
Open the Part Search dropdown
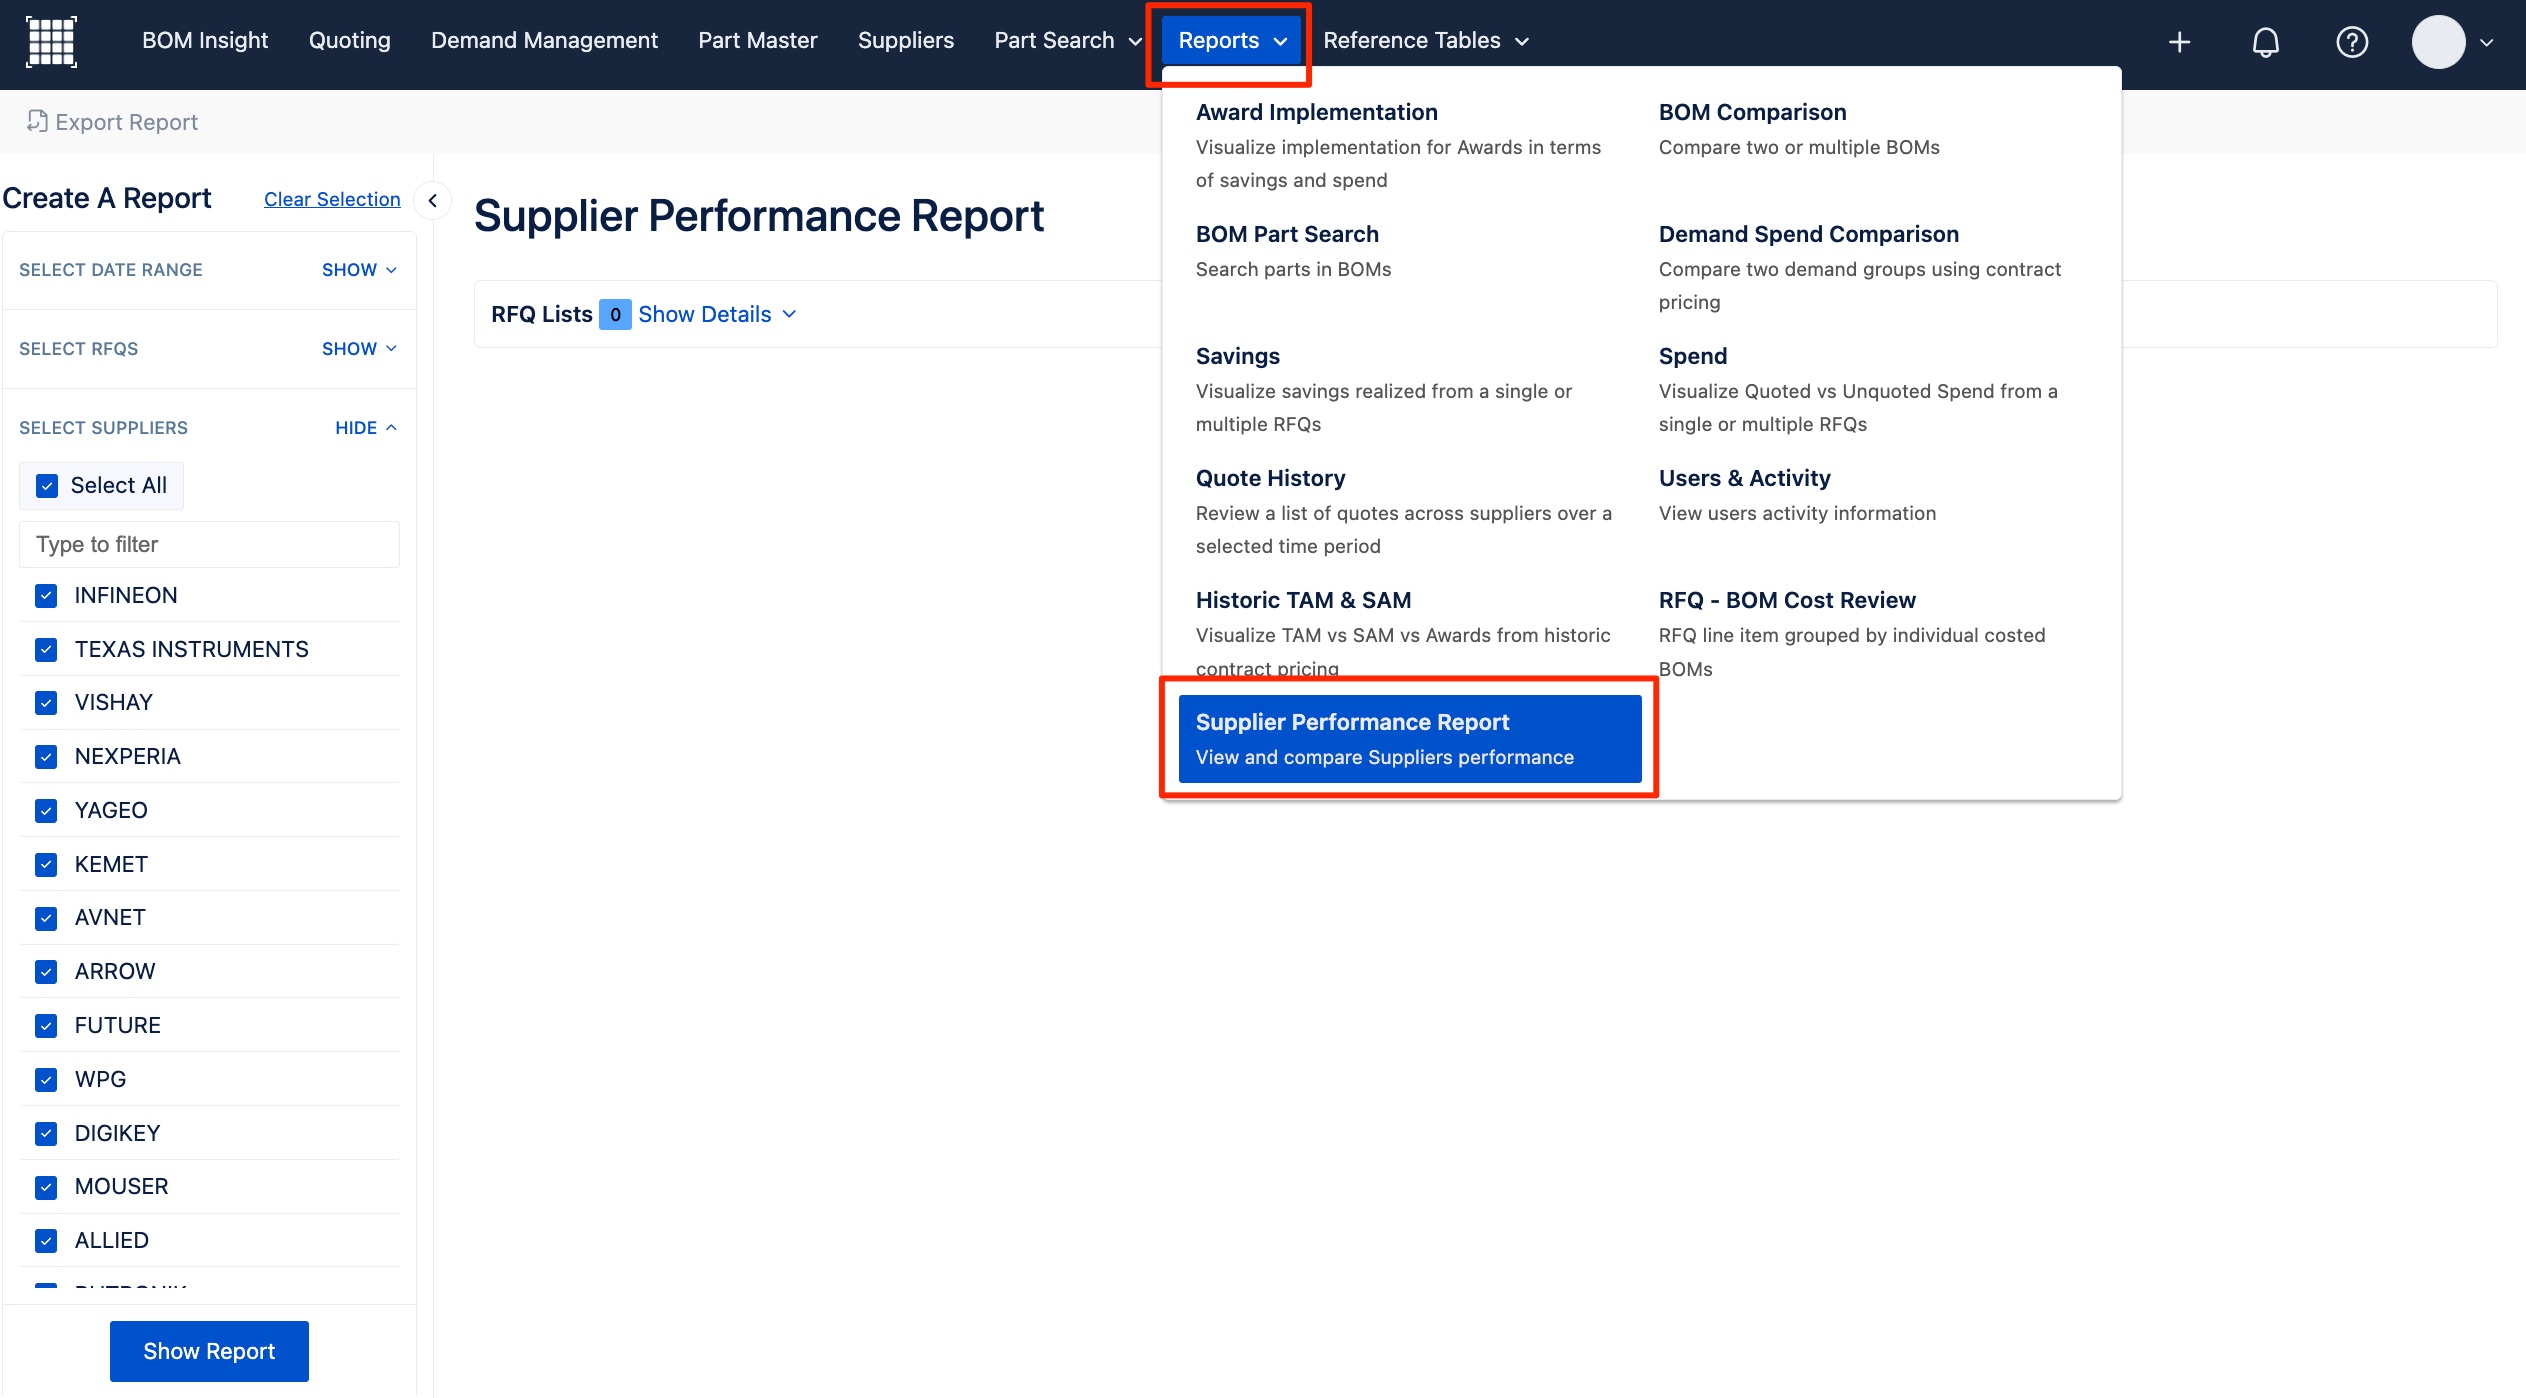(x=1067, y=41)
